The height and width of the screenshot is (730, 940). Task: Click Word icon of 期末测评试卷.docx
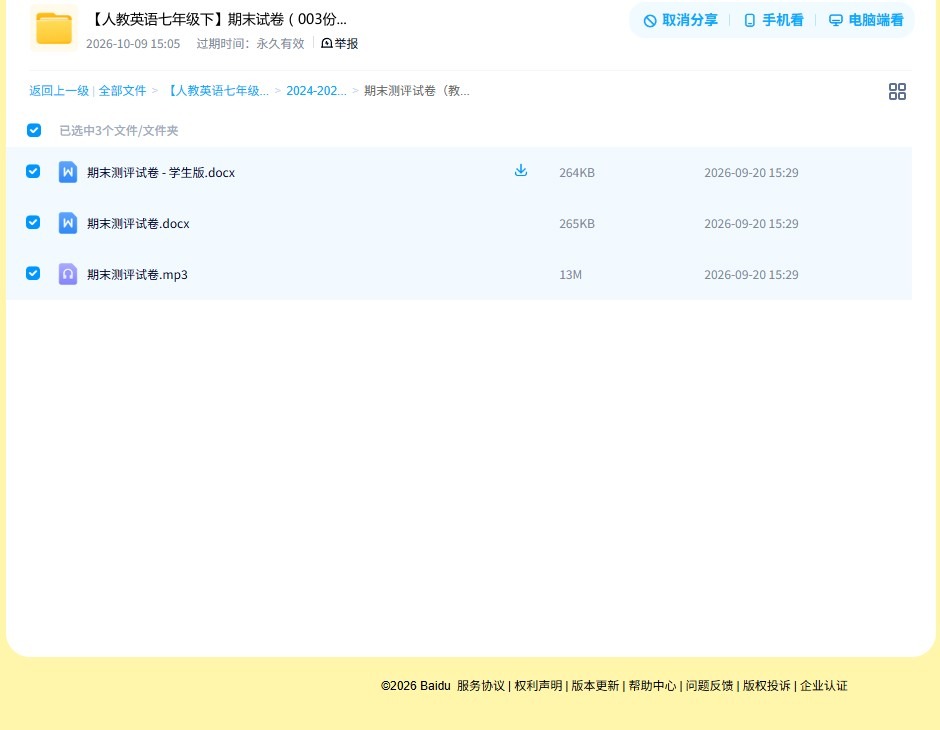(x=68, y=223)
